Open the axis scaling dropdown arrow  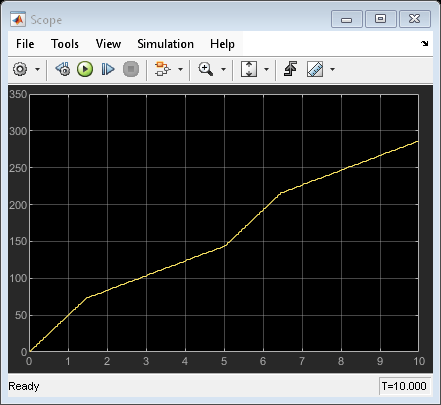266,69
